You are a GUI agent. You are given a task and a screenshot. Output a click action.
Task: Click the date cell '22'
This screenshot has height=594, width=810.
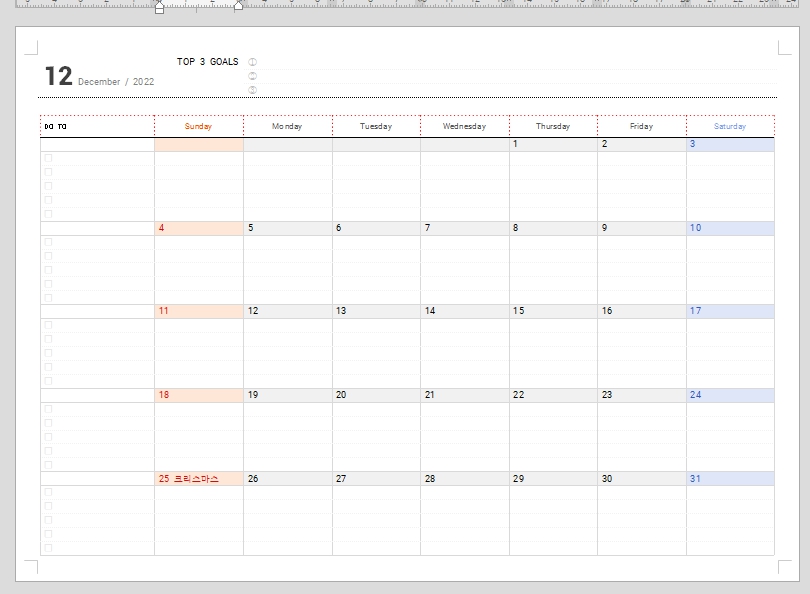tap(553, 395)
